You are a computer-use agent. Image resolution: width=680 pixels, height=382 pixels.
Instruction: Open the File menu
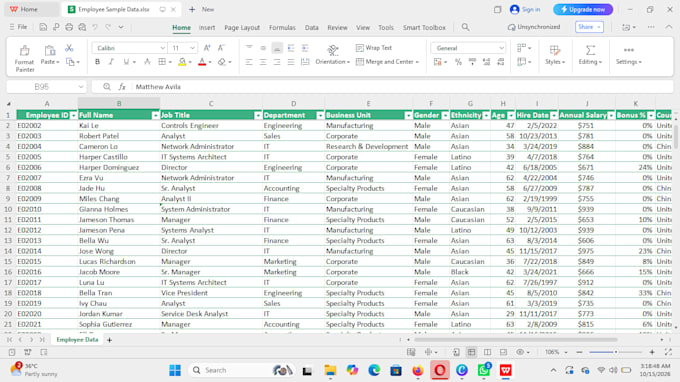click(18, 27)
